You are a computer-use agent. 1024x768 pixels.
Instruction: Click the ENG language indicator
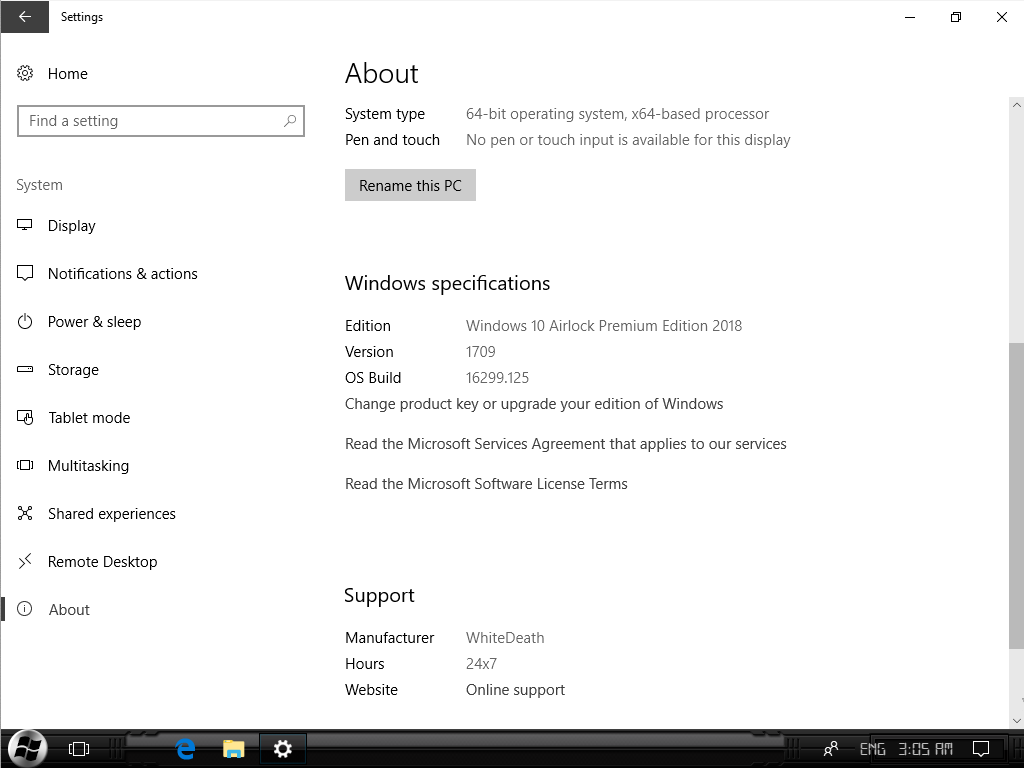point(872,749)
